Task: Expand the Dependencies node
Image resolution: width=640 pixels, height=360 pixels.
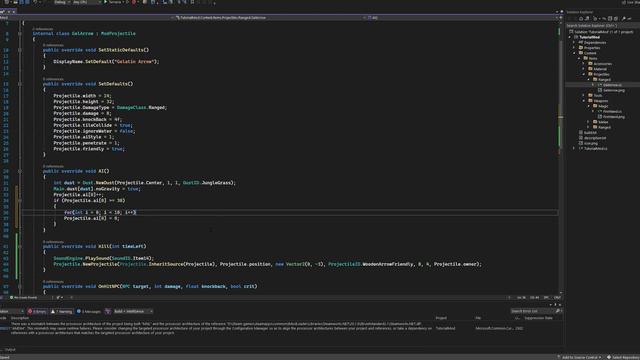Action: coord(574,42)
